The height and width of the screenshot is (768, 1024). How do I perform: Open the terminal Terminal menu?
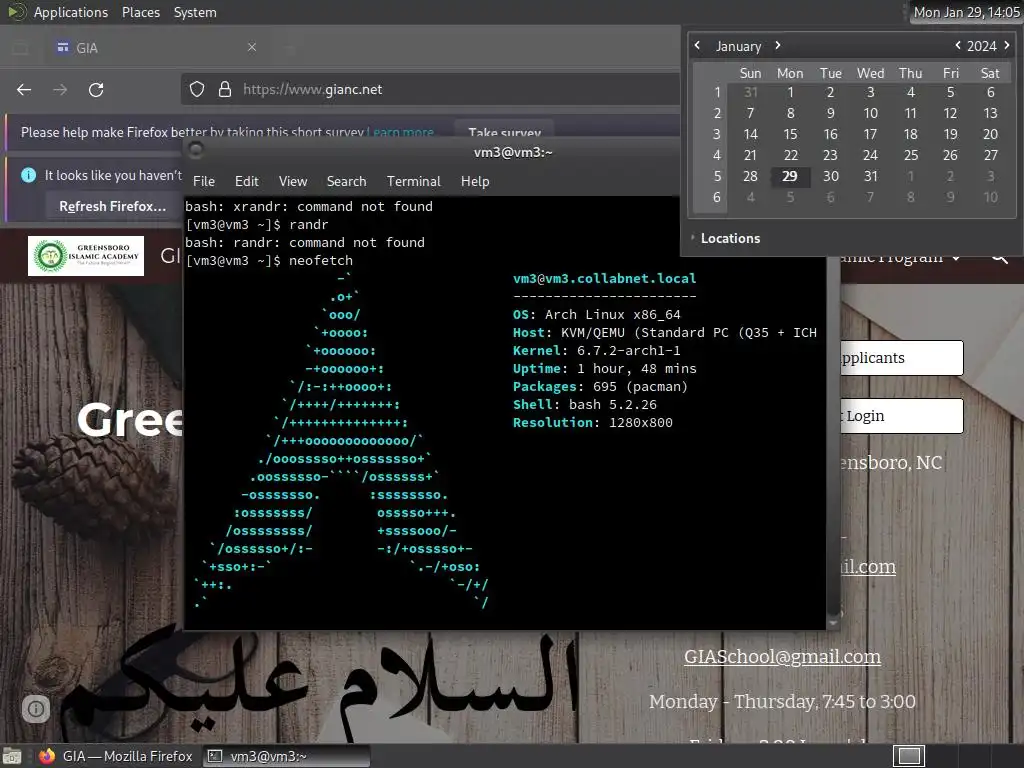413,182
